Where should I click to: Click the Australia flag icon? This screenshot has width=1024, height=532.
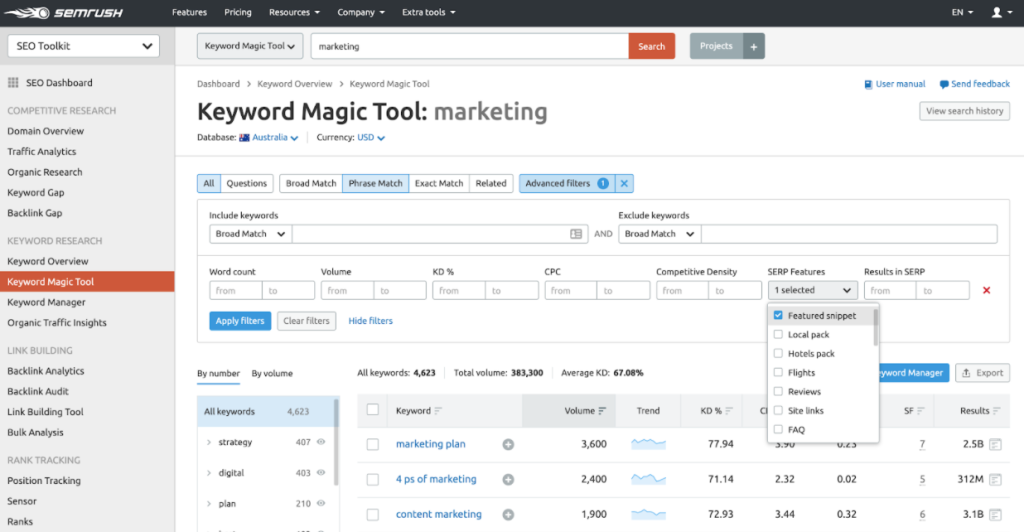pyautogui.click(x=244, y=138)
